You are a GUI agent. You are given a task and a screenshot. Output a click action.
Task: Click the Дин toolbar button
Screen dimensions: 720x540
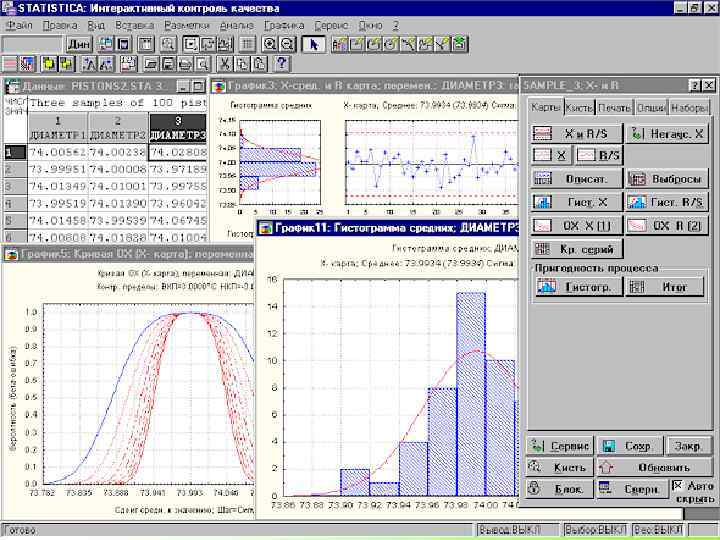(79, 44)
